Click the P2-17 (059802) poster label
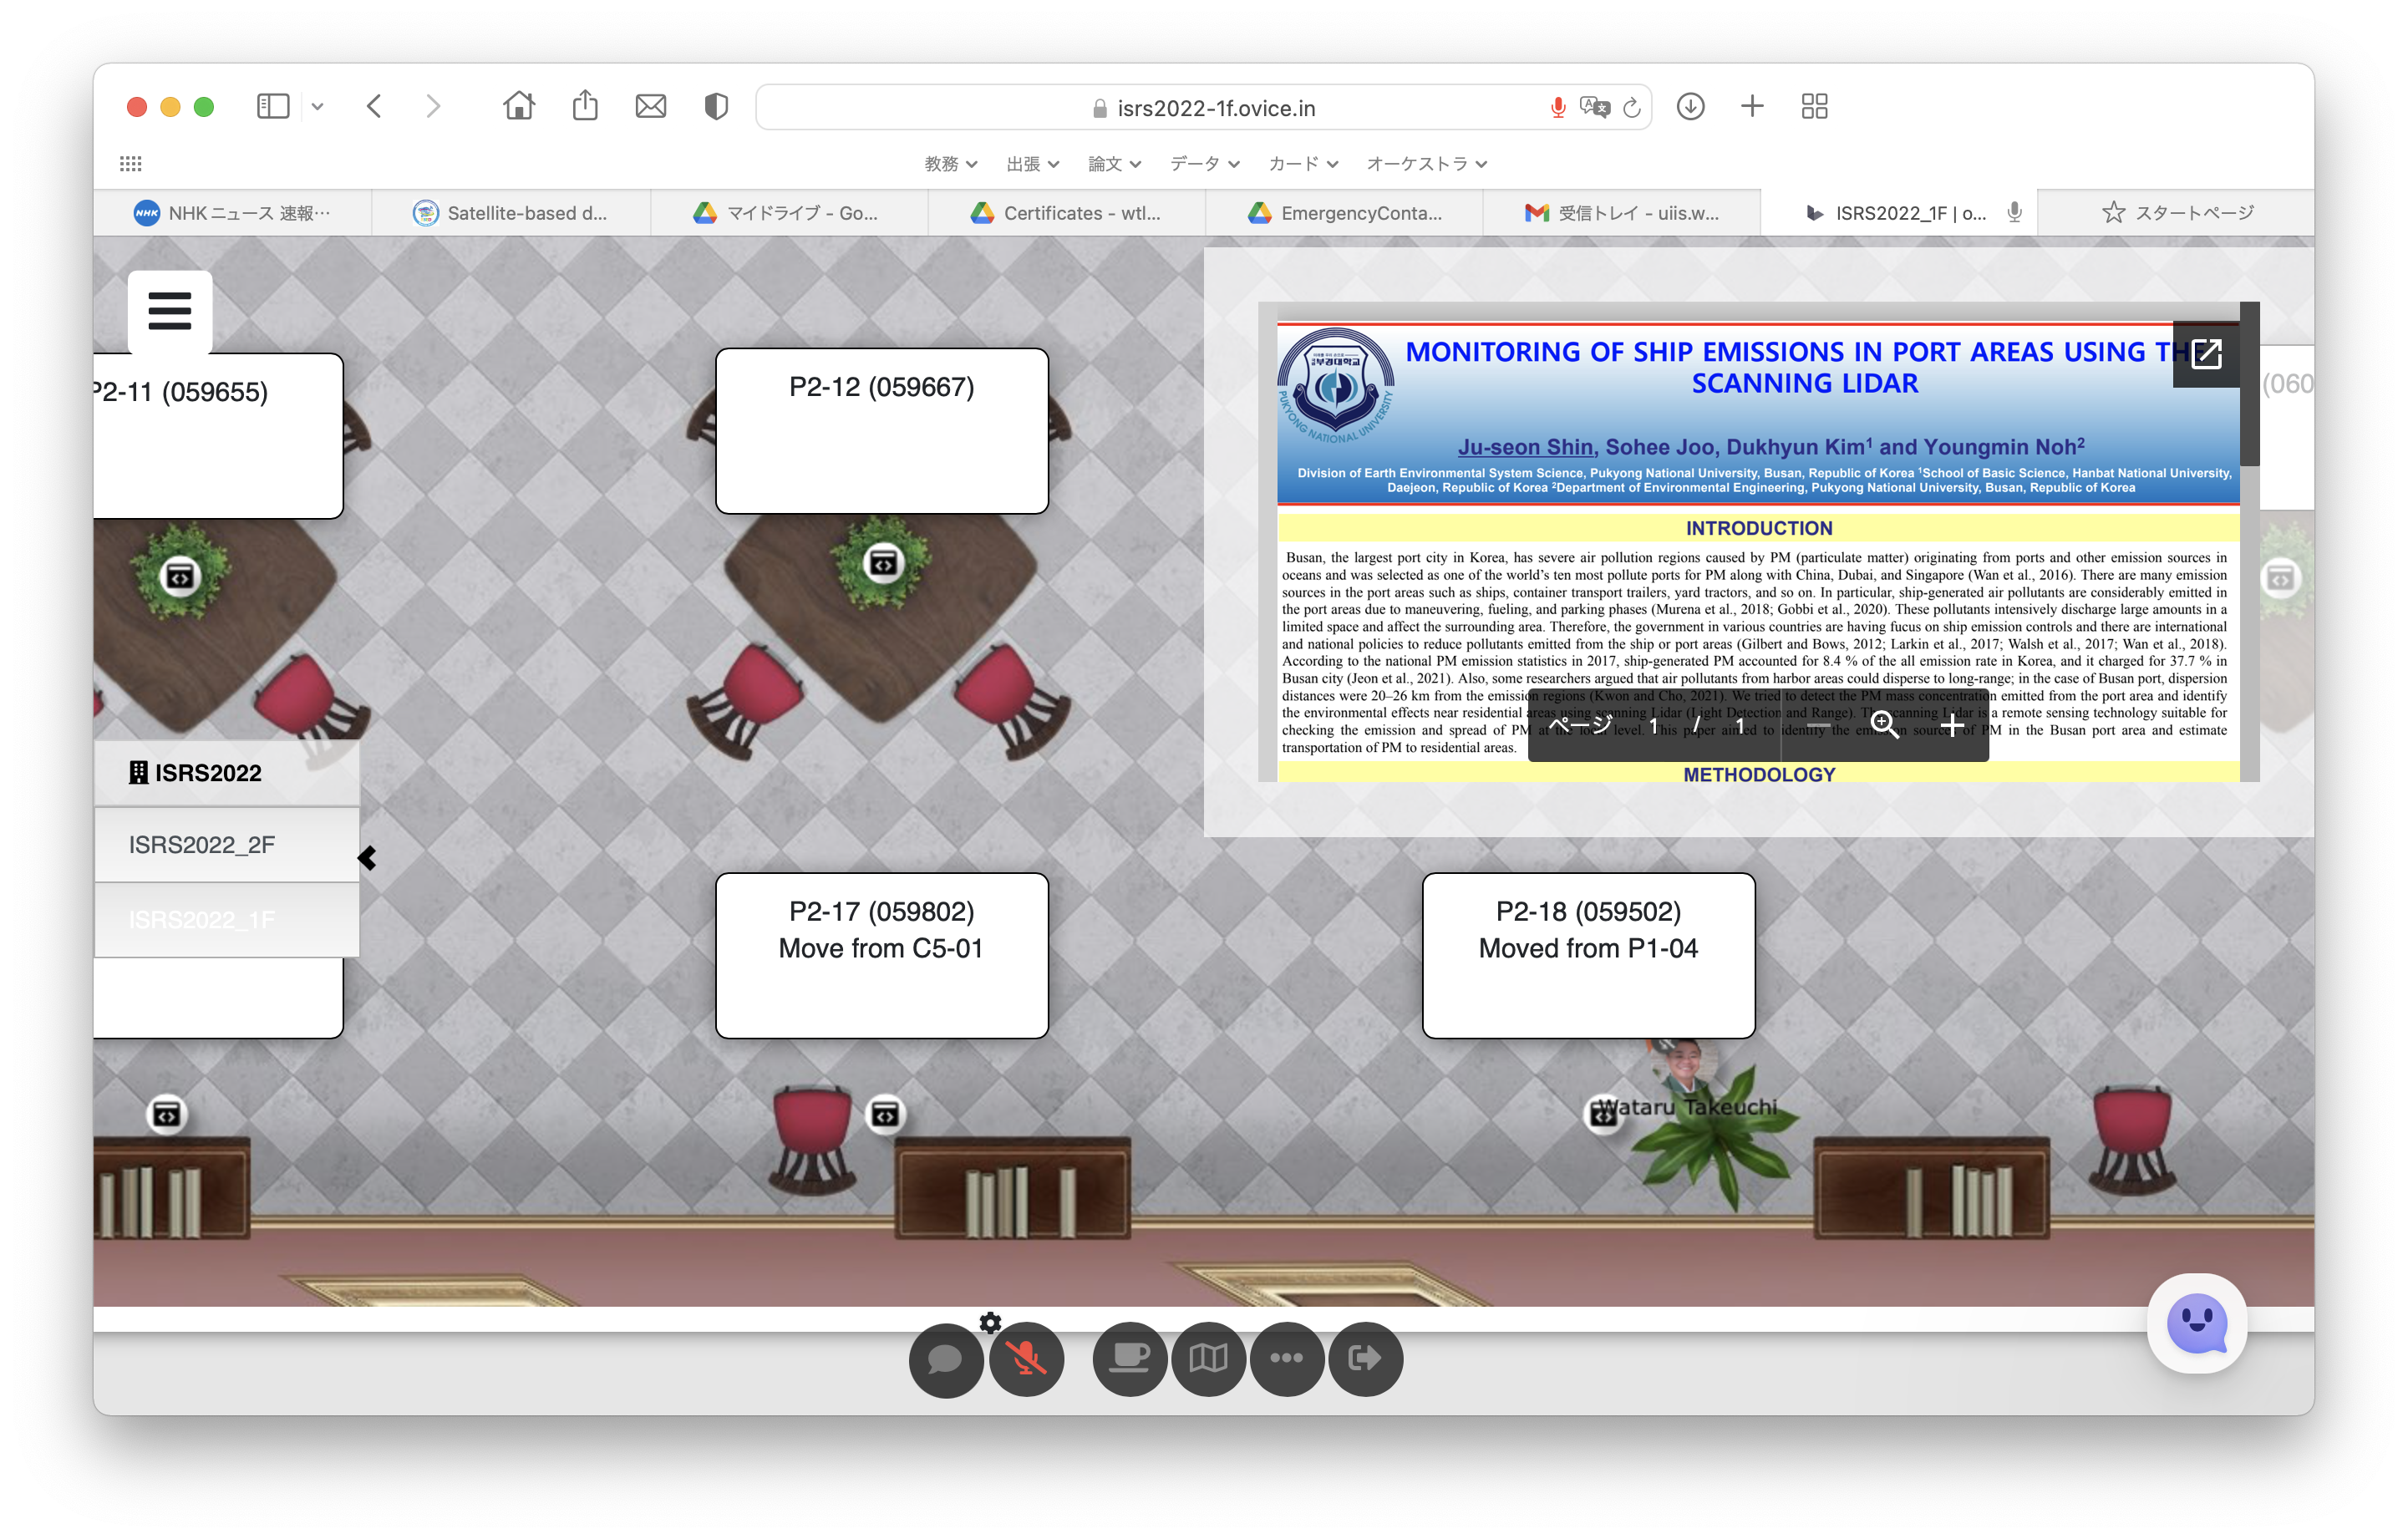Screen dimensions: 2408x1539 (881, 911)
